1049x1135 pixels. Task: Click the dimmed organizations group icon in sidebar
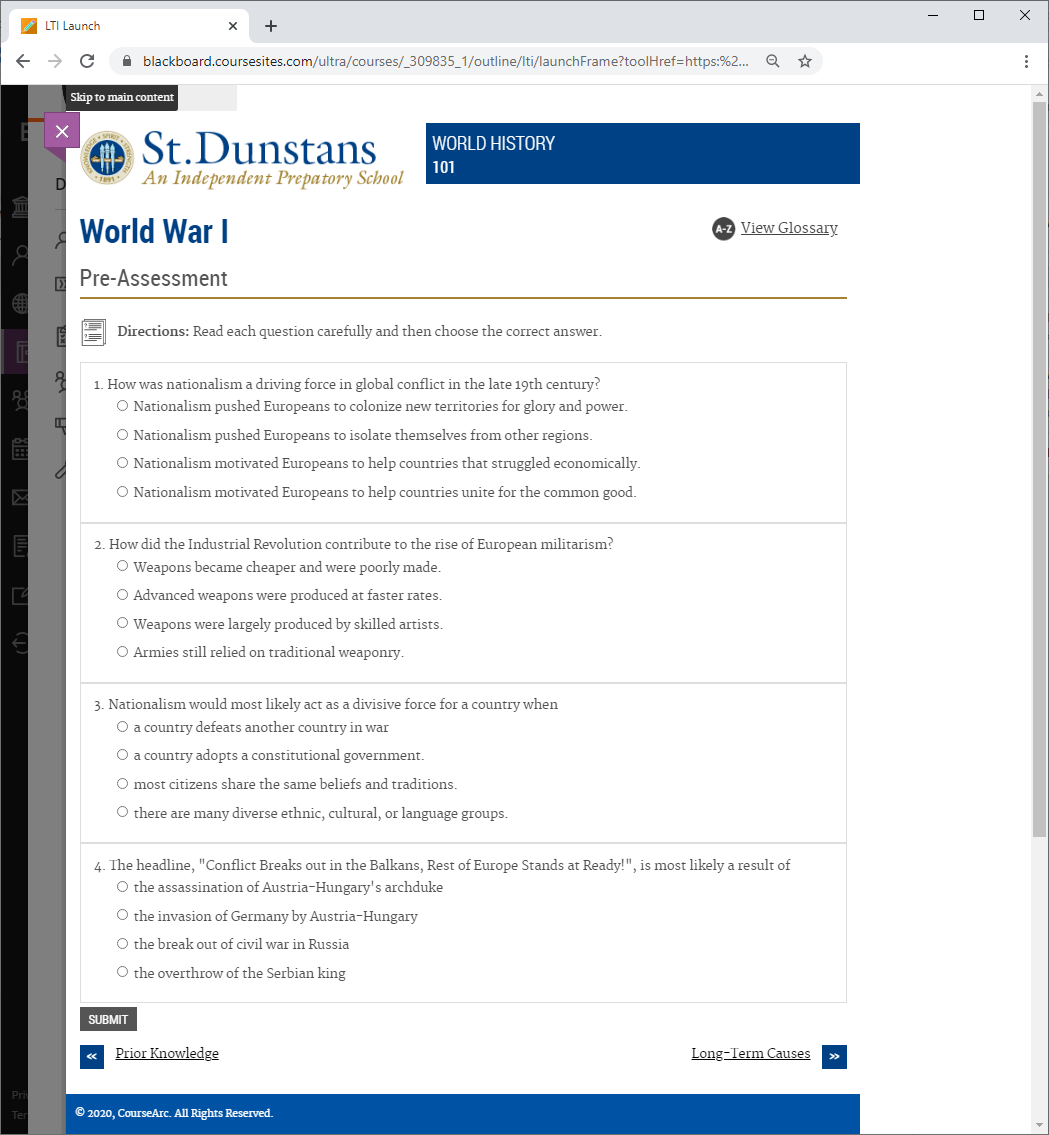tap(20, 400)
